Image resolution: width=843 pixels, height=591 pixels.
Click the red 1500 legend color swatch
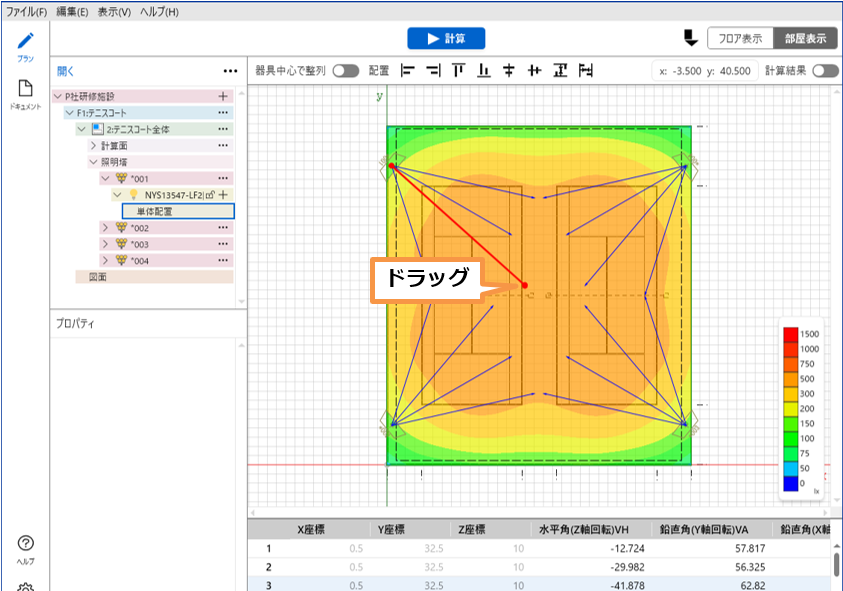point(790,334)
